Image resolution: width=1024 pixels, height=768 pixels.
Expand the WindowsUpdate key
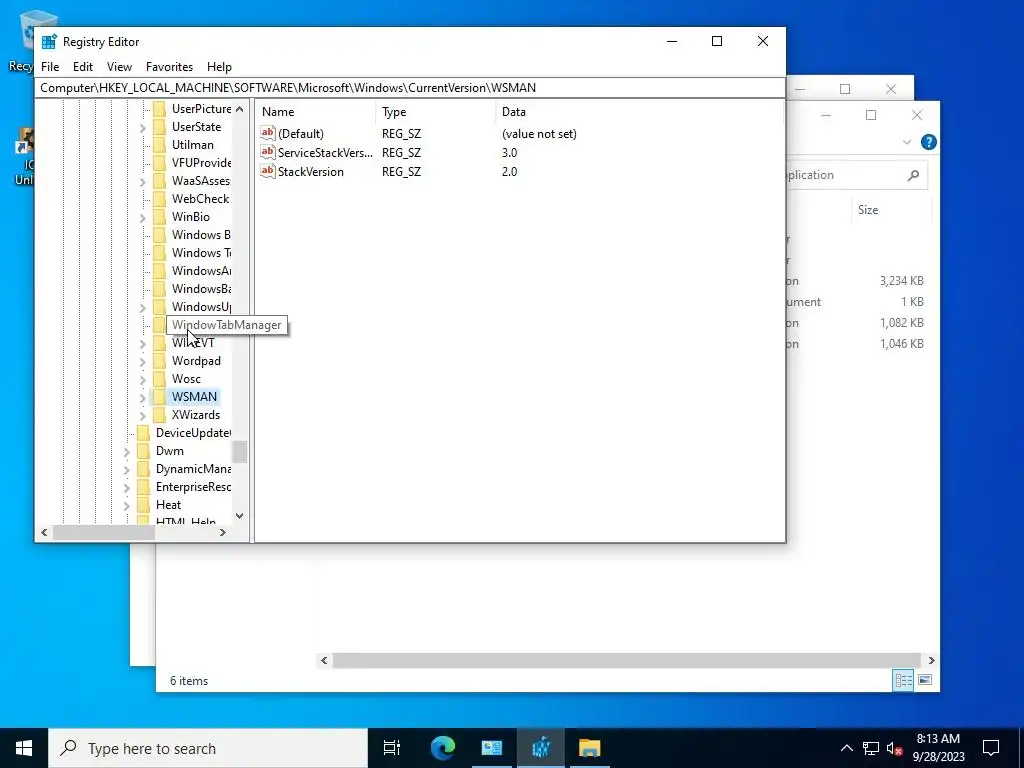pyautogui.click(x=143, y=307)
